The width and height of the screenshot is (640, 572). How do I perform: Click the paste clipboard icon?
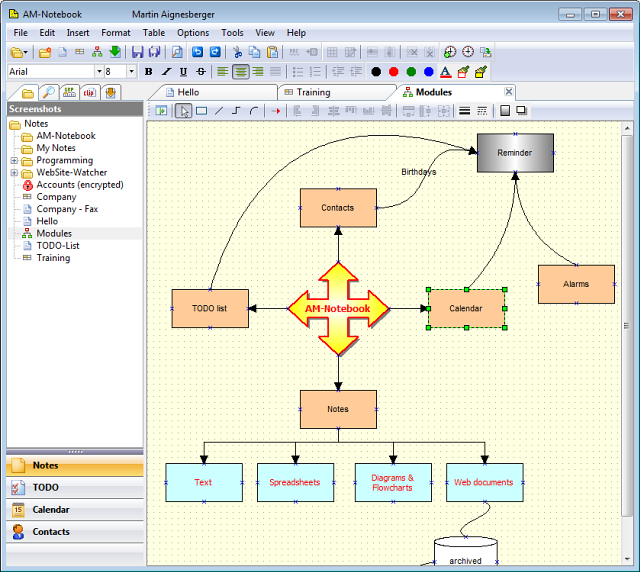click(272, 52)
